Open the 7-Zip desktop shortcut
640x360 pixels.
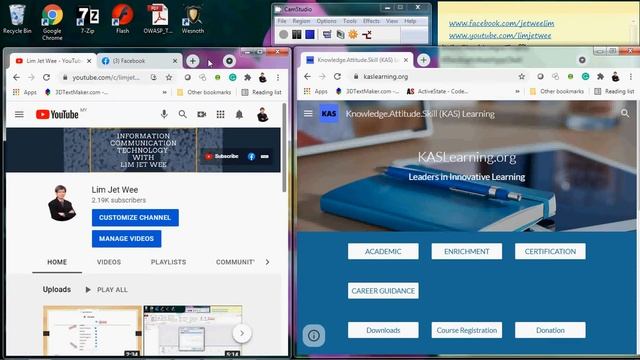click(87, 20)
